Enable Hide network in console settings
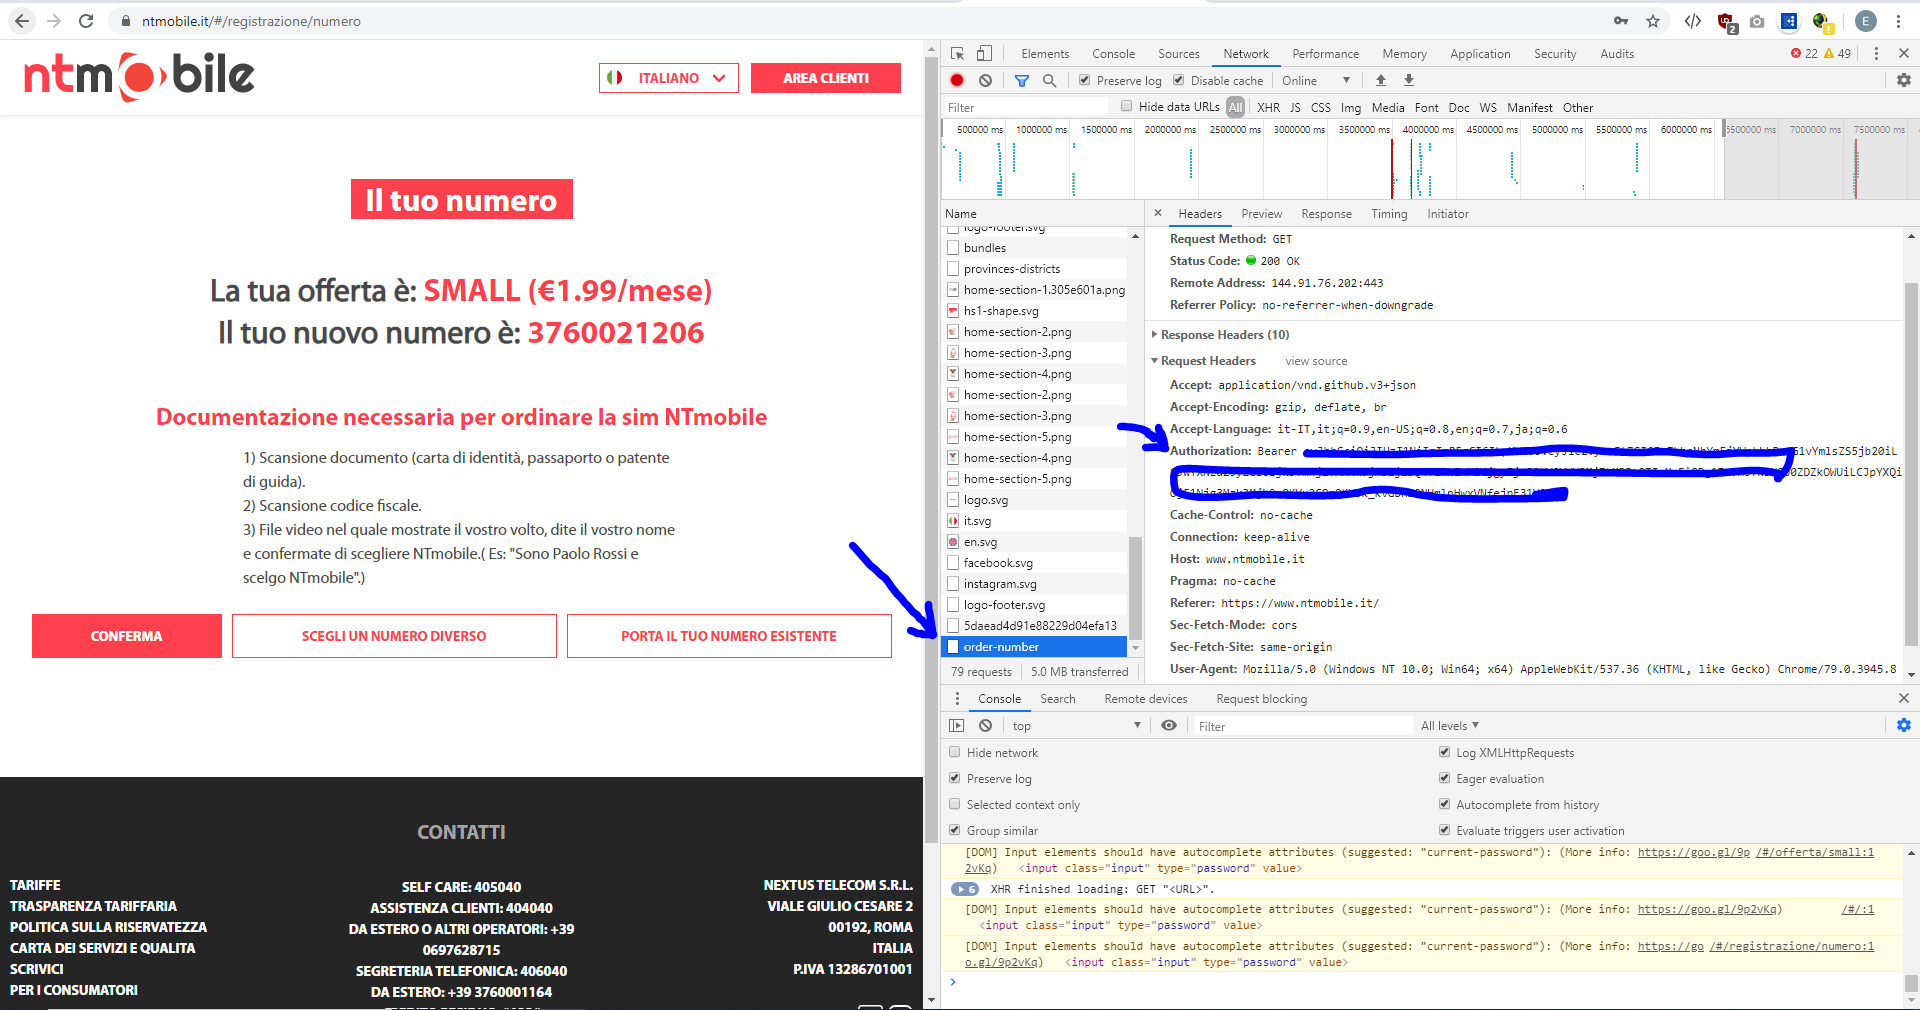This screenshot has height=1010, width=1920. click(x=955, y=752)
